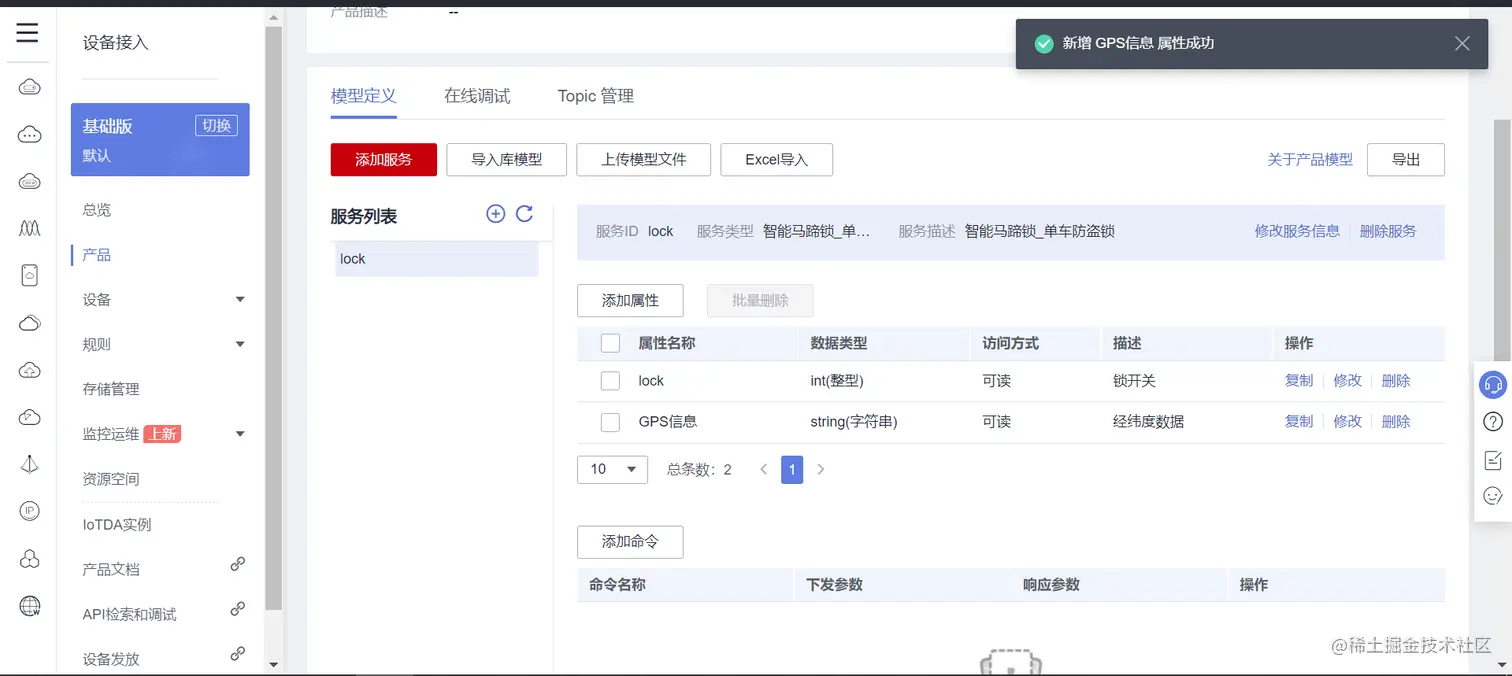
Task: Open 存储管理 in the sidebar
Action: [111, 389]
